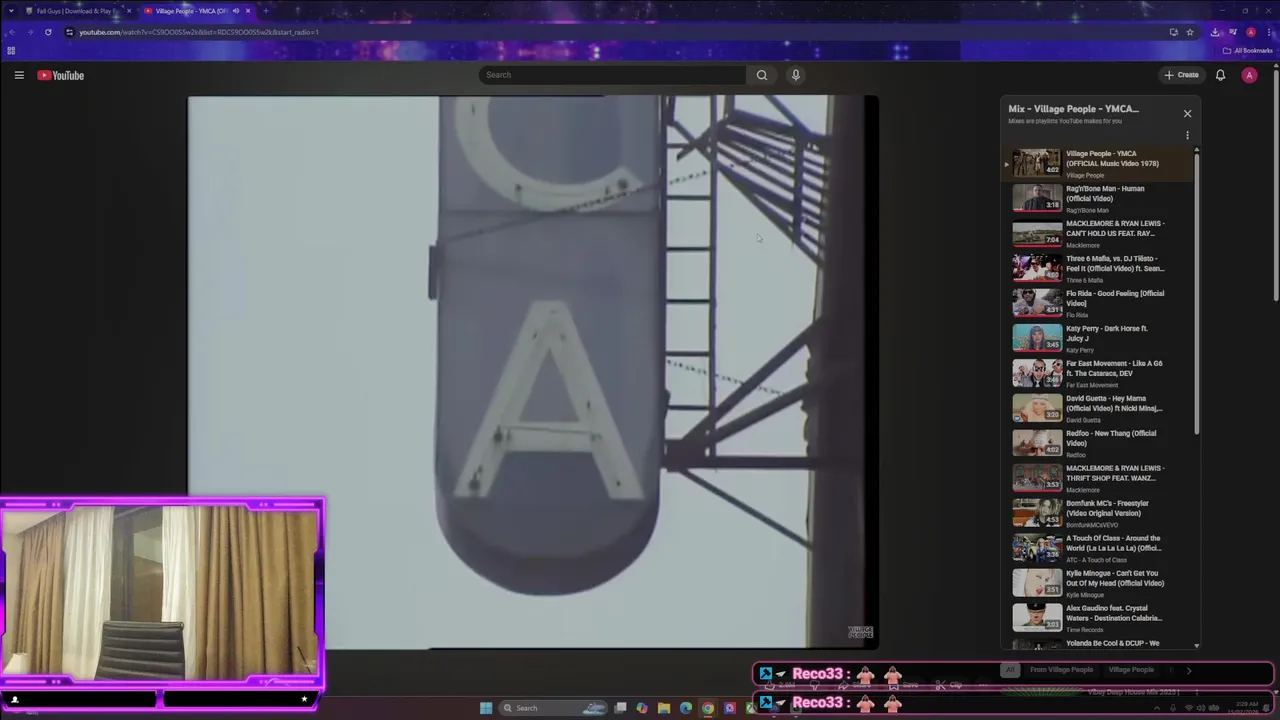Go back with the browser back arrow

pos(12,32)
